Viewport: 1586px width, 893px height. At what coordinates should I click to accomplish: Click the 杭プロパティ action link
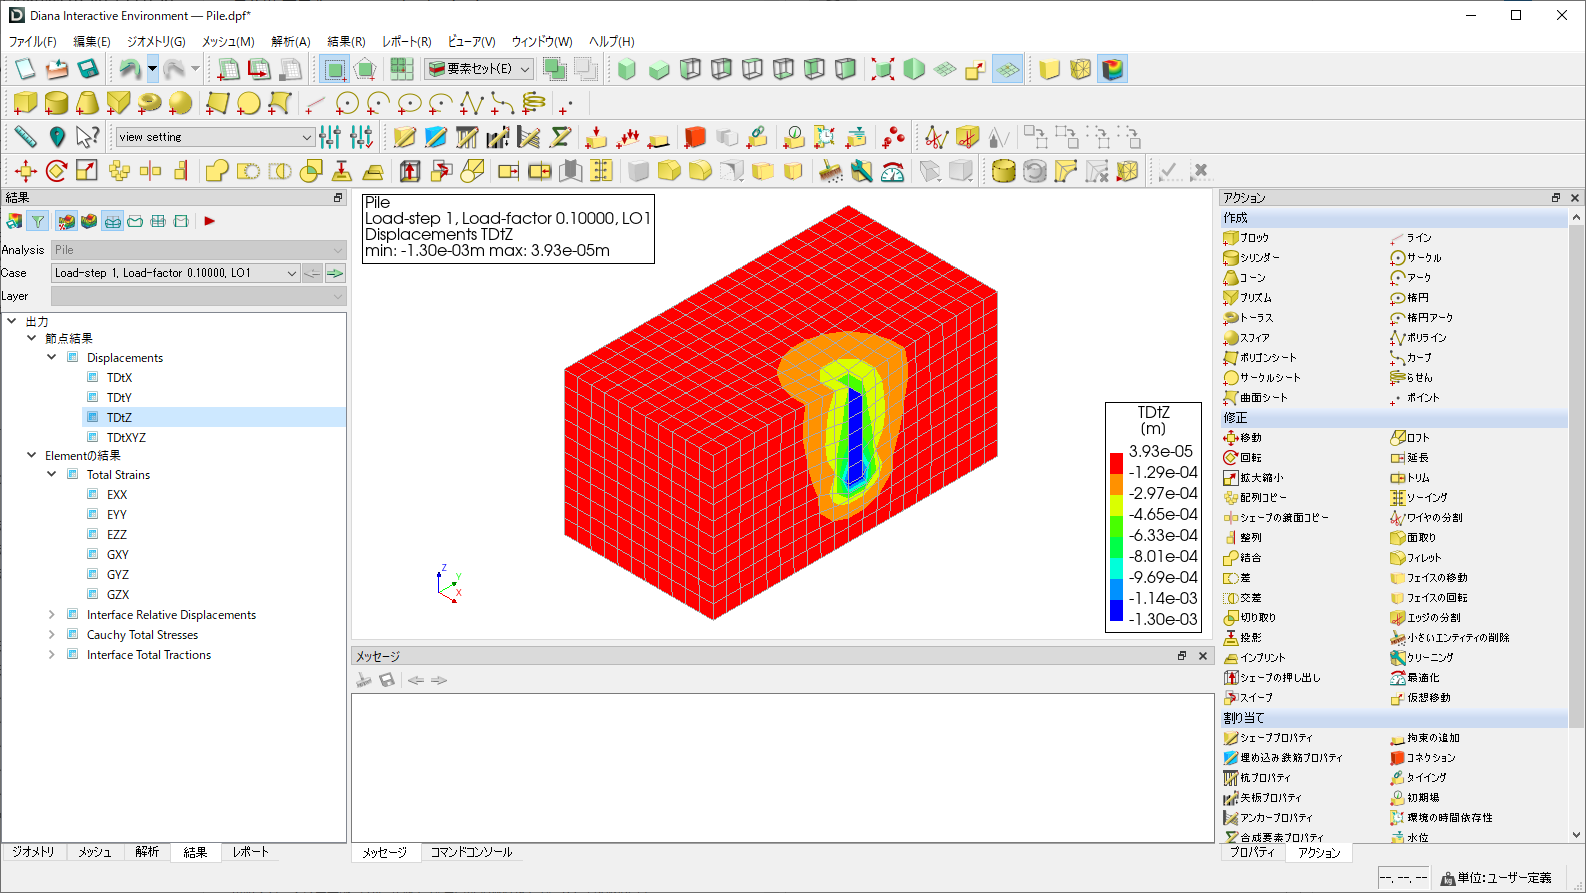point(1265,778)
